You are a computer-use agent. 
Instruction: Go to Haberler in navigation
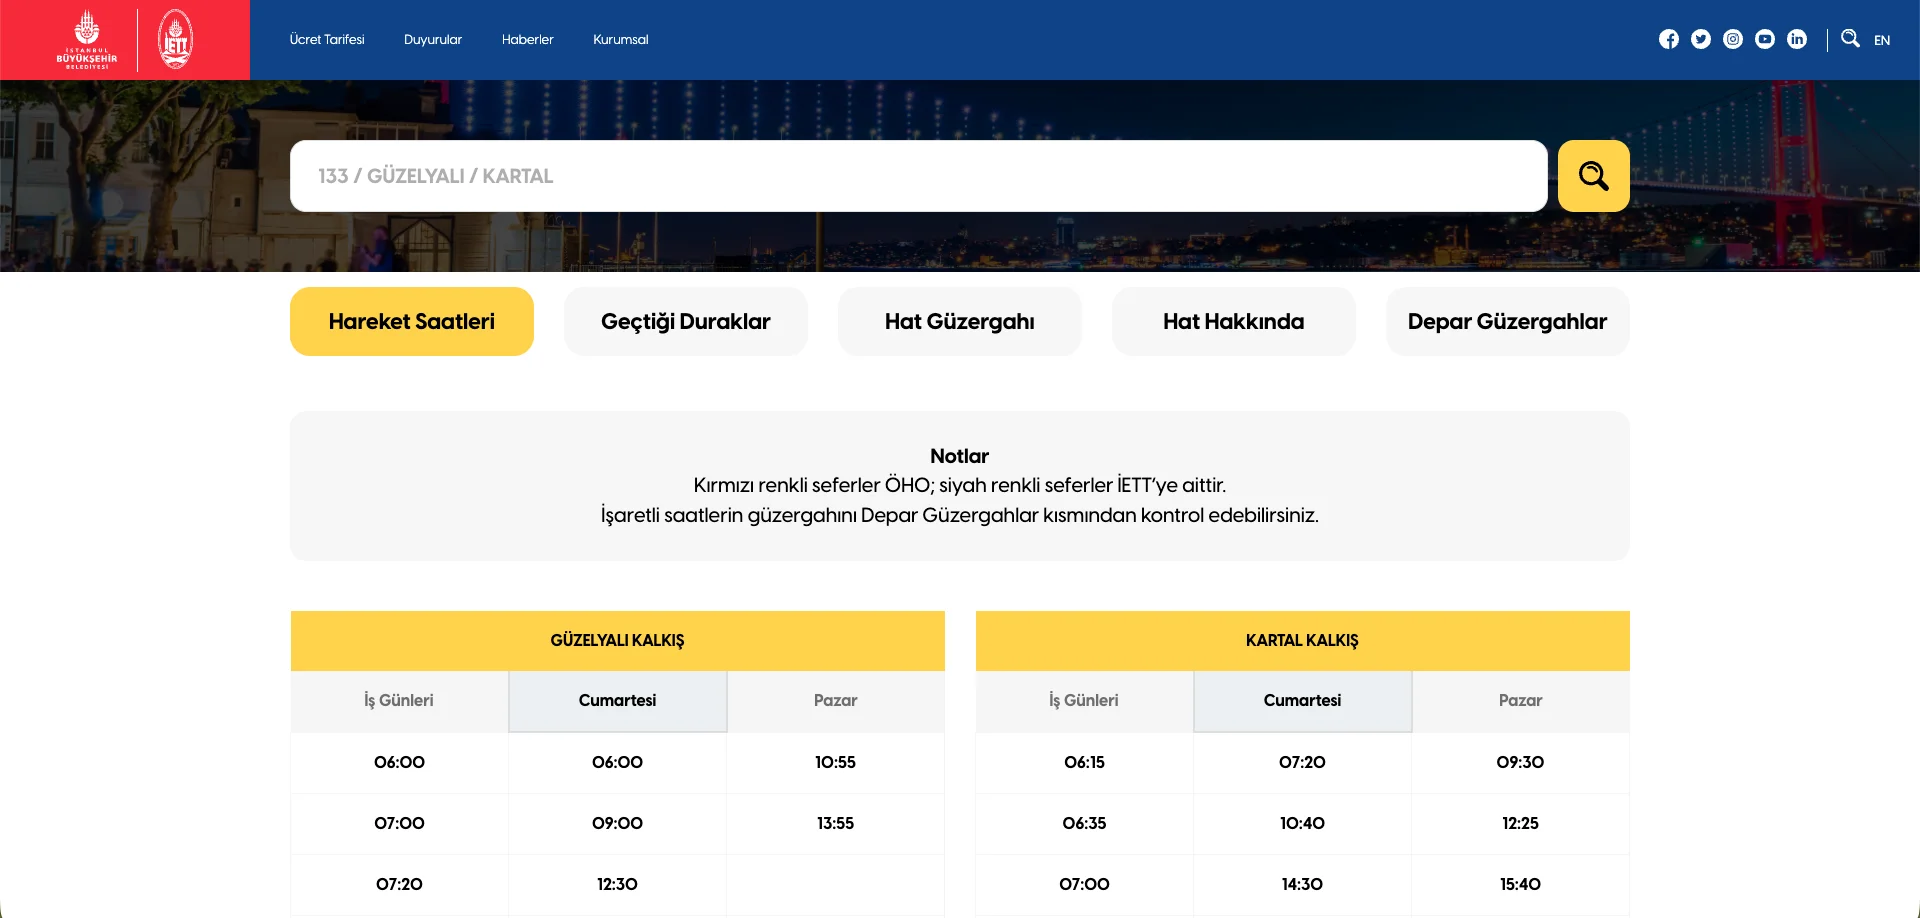(527, 40)
